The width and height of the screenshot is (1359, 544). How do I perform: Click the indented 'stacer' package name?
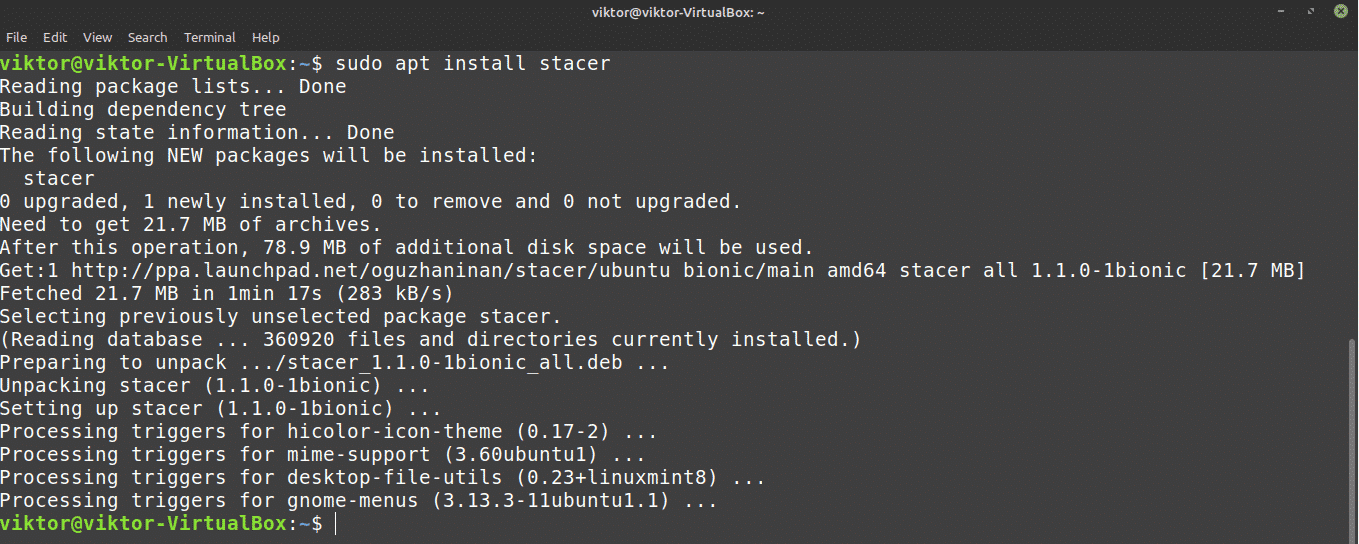pyautogui.click(x=59, y=179)
